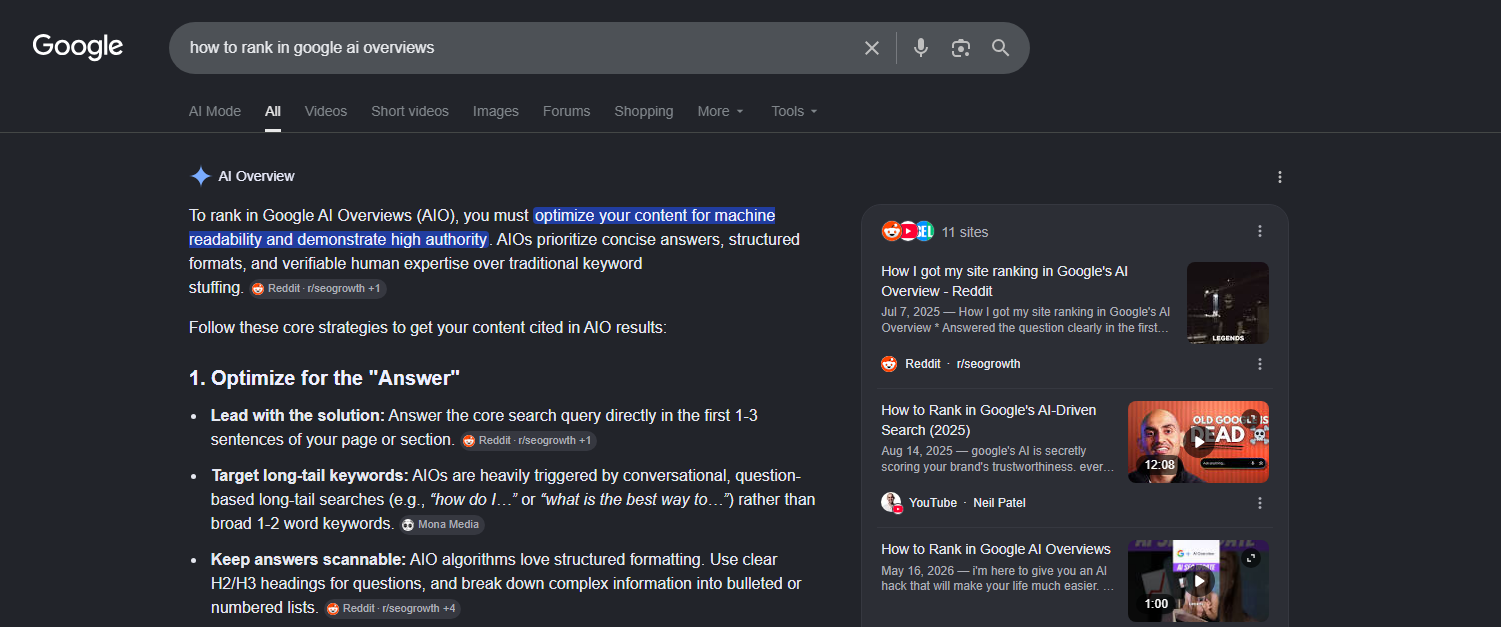
Task: Click the 'Neil Patel' channel name
Action: 1000,503
